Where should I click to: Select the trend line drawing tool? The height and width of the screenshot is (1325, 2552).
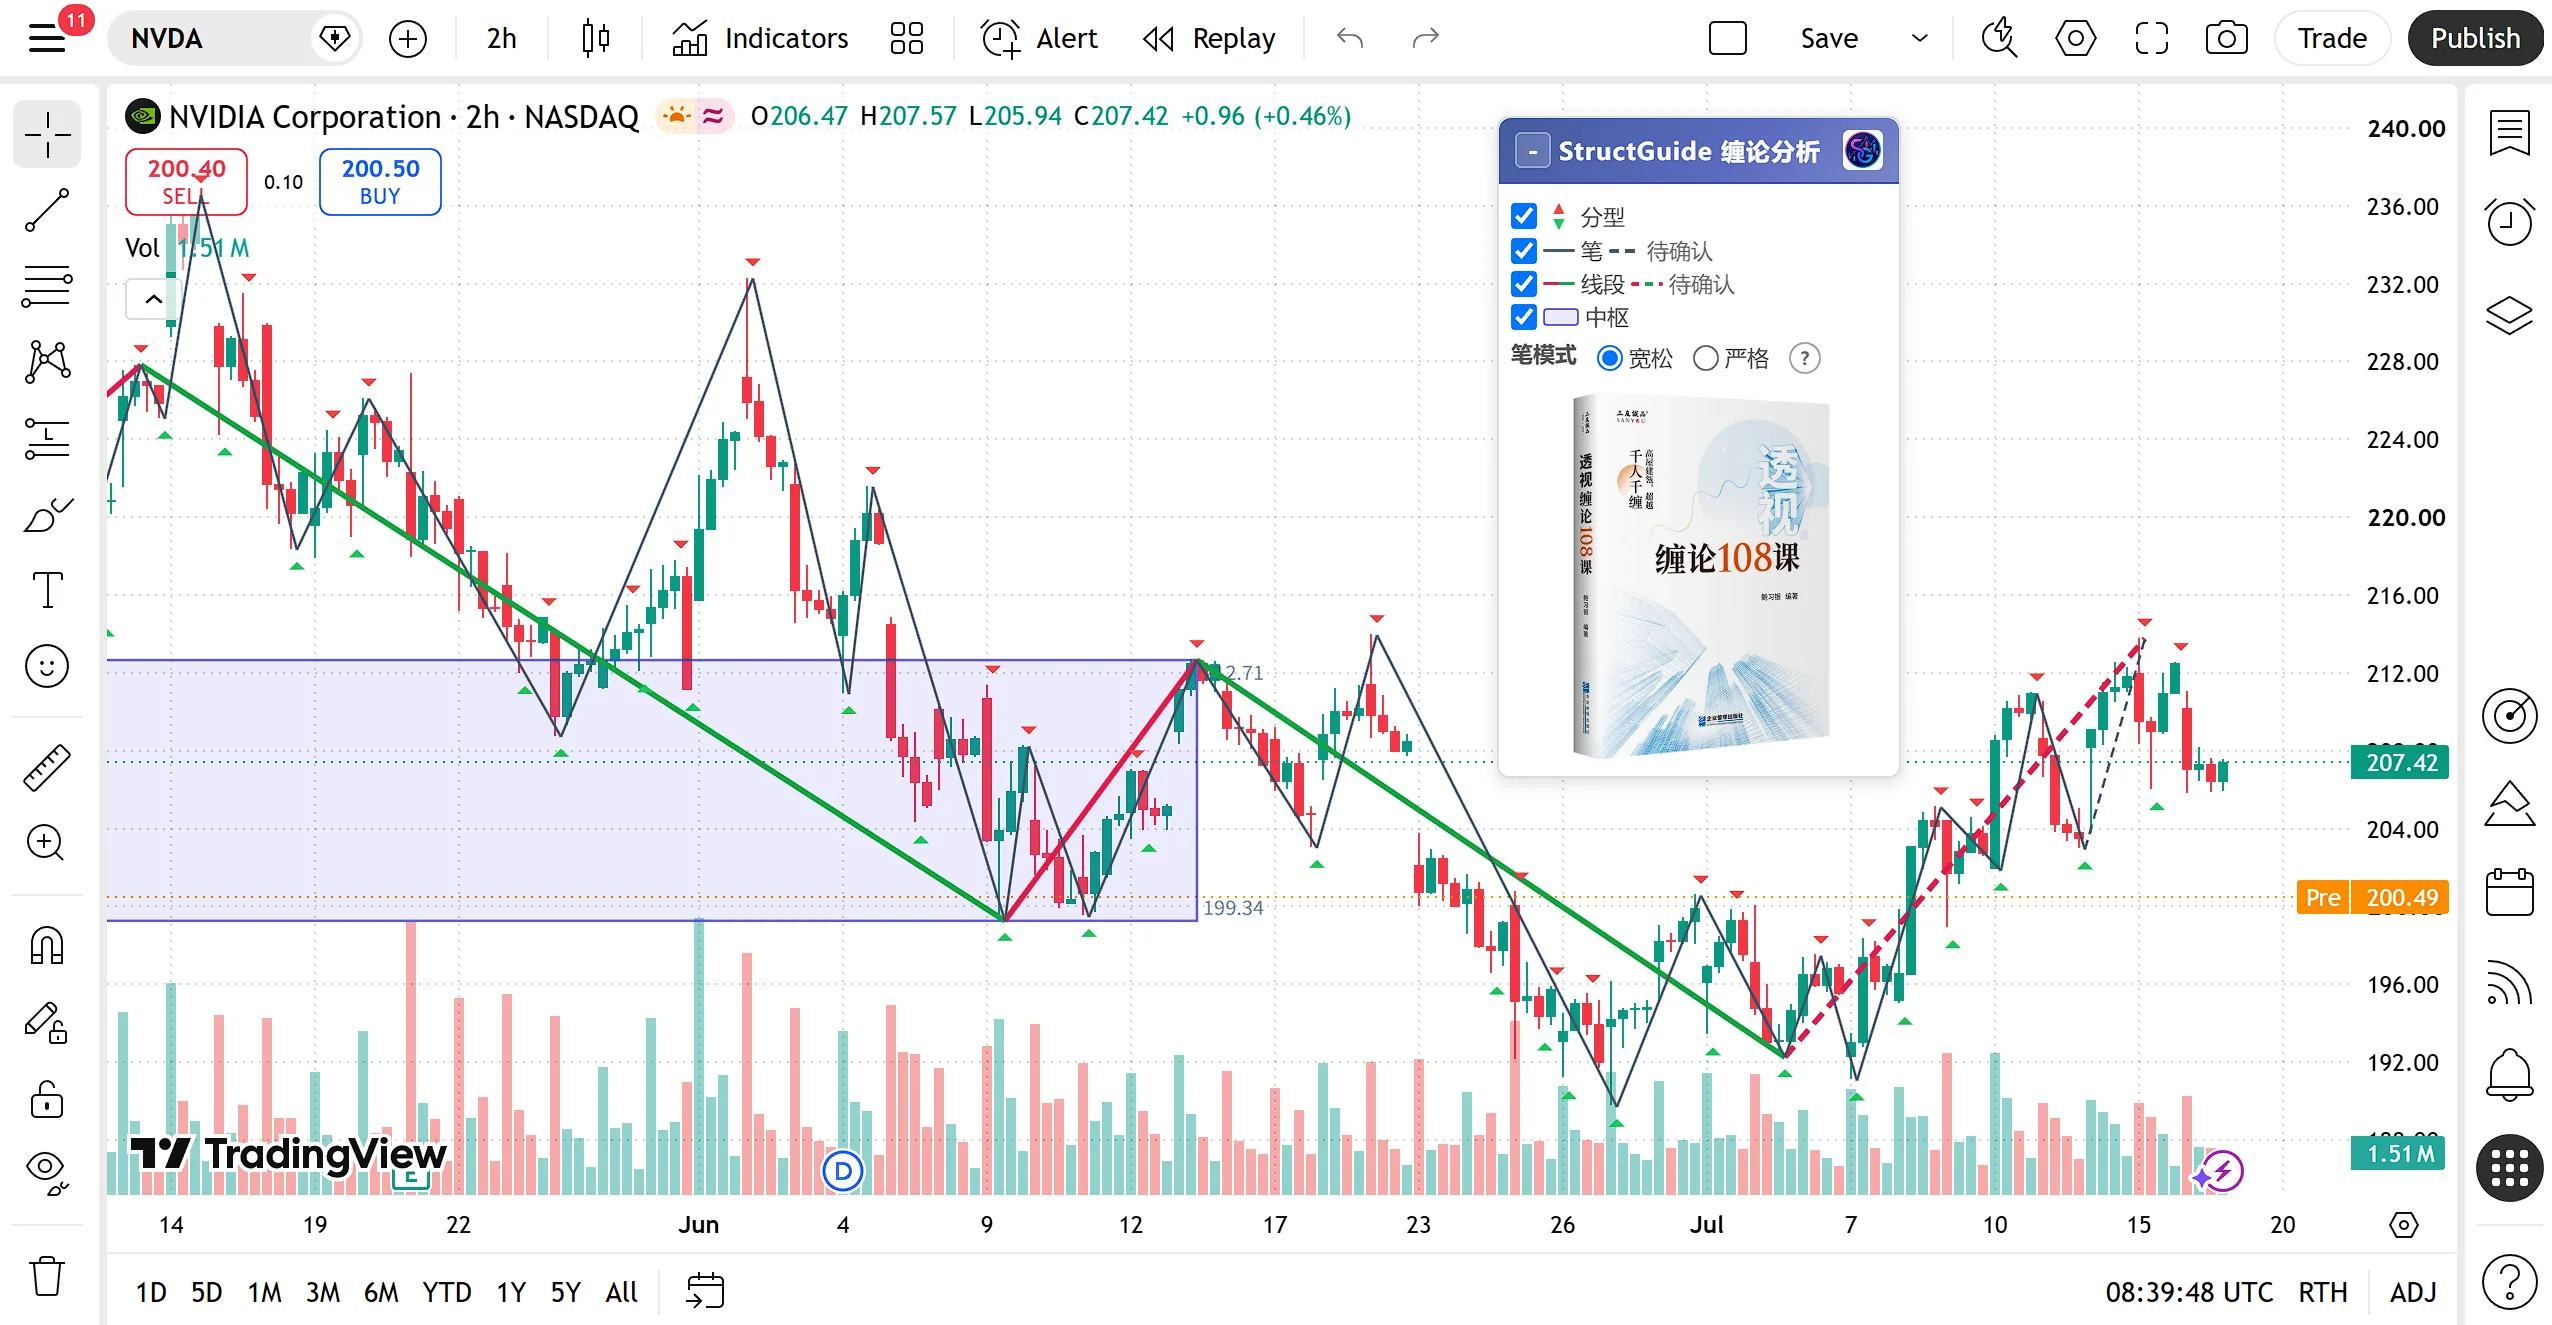(x=47, y=210)
